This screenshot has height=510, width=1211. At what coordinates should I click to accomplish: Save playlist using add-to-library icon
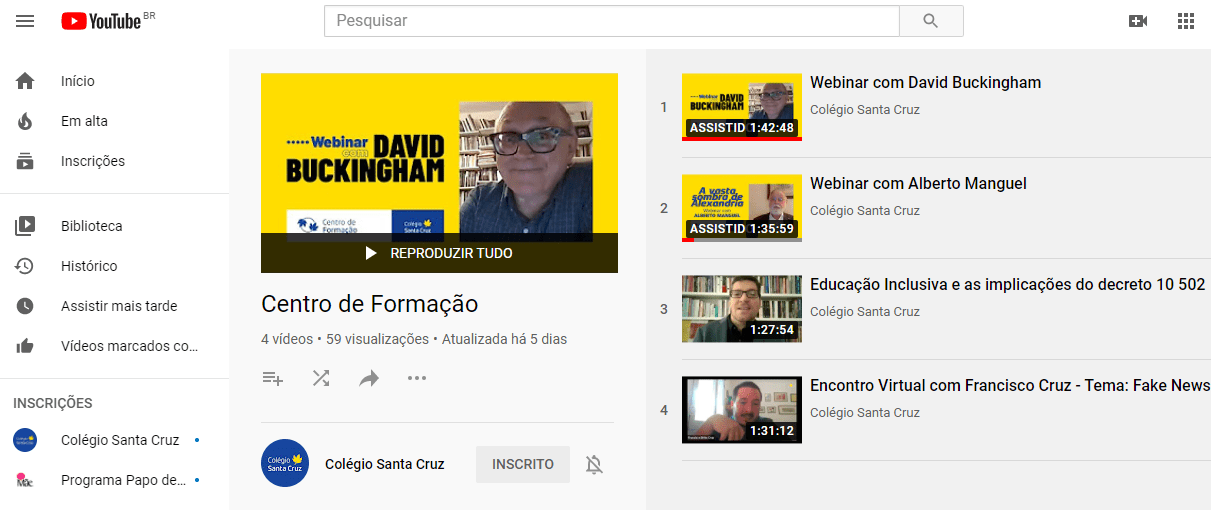click(272, 378)
